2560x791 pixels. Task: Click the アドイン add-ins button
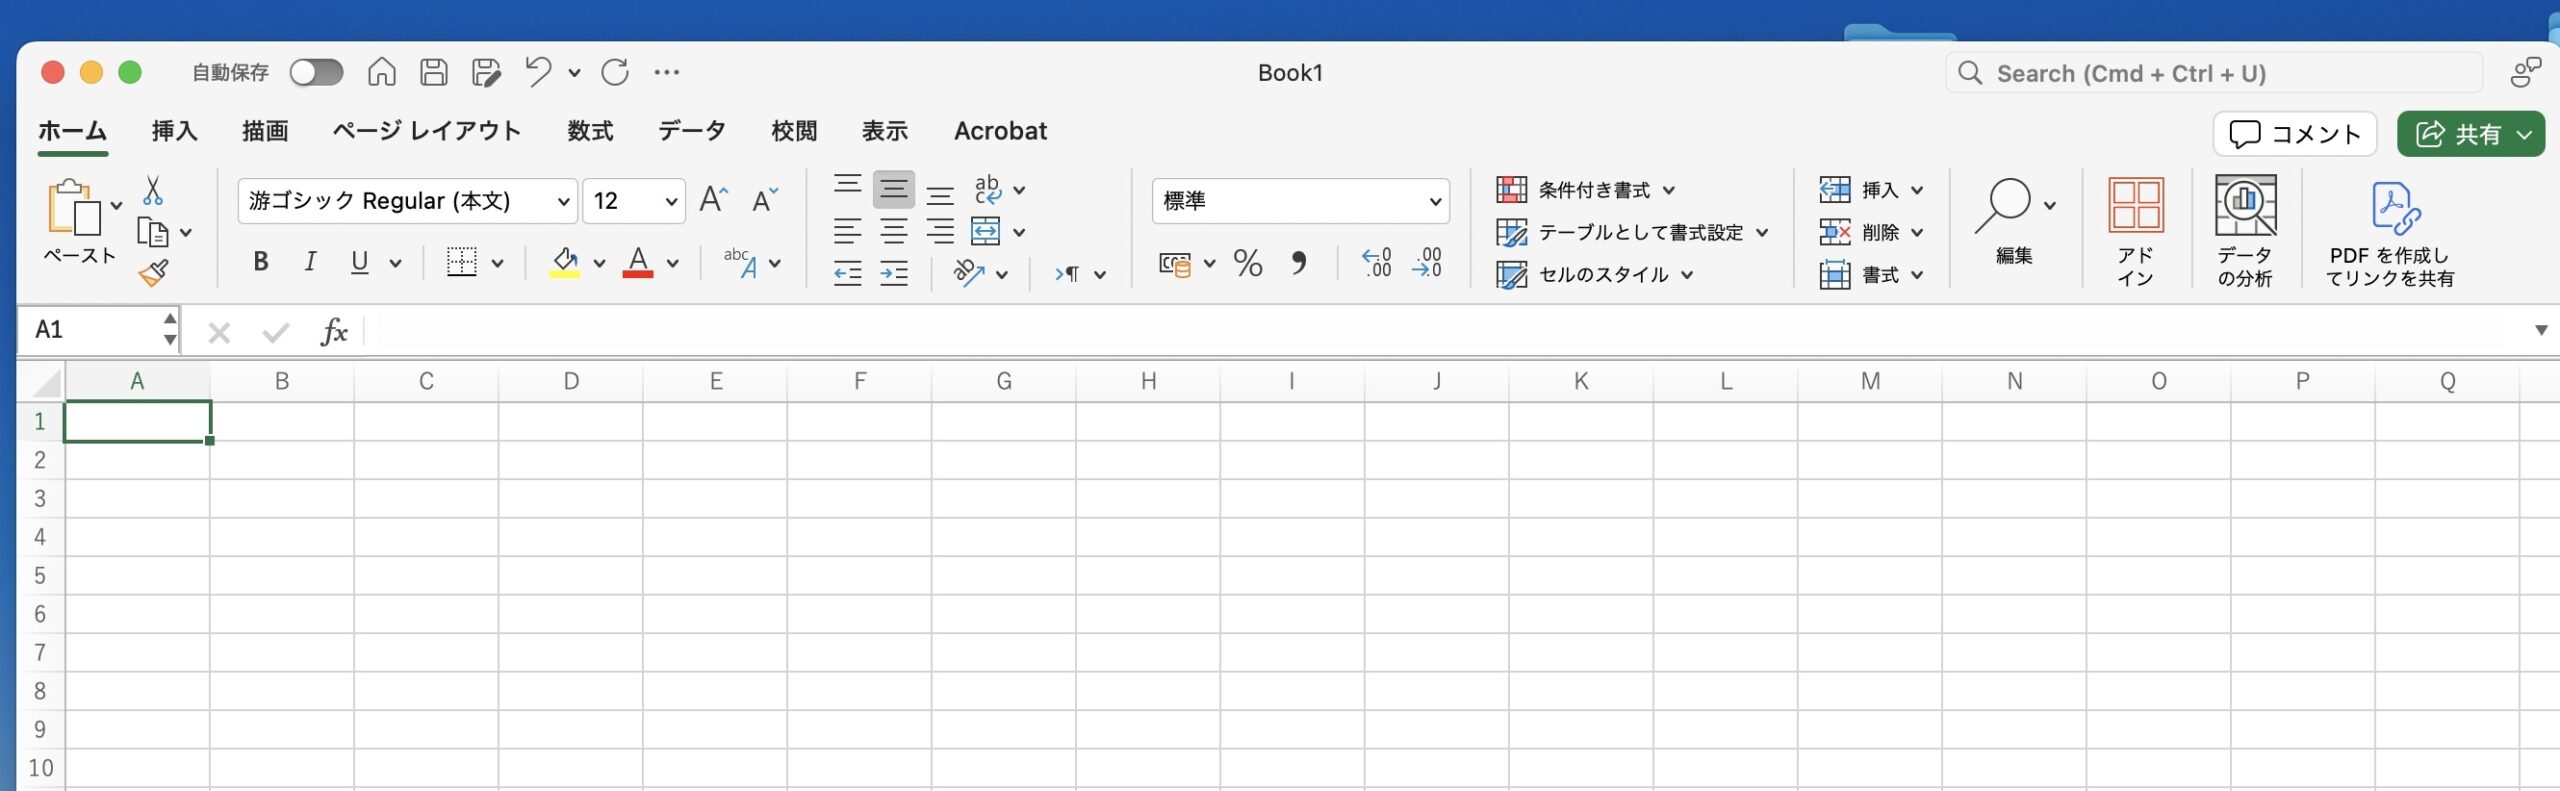pyautogui.click(x=2136, y=232)
